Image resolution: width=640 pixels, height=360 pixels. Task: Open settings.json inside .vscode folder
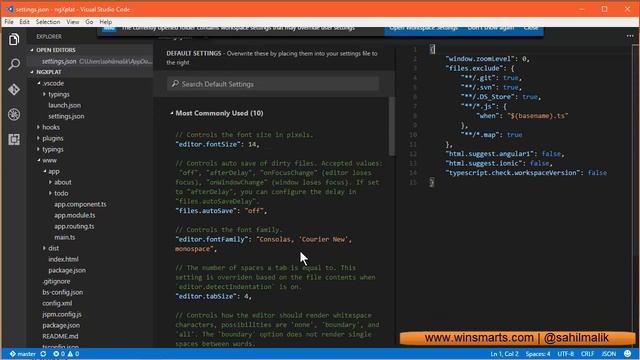[66, 116]
